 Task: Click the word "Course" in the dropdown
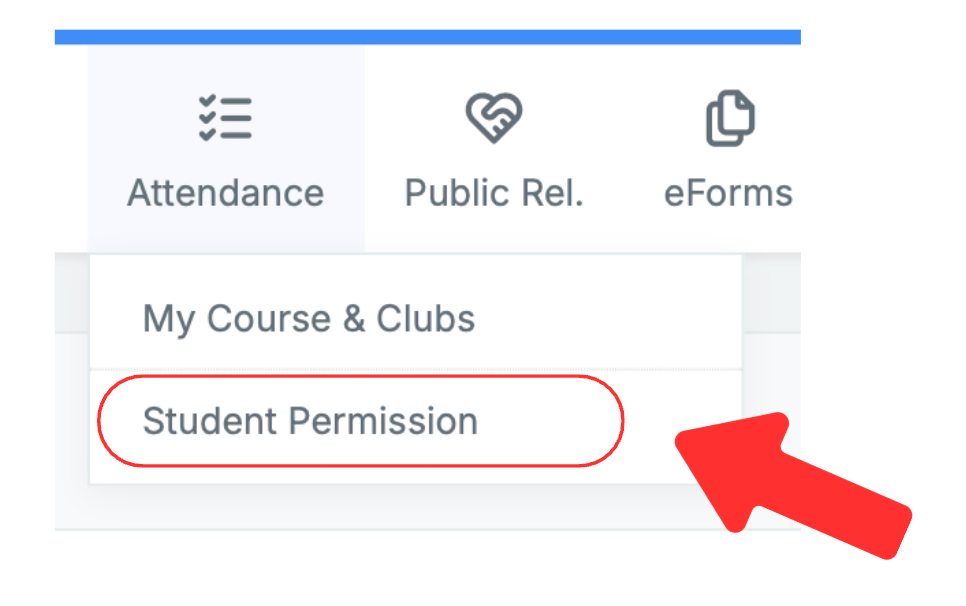click(x=268, y=319)
